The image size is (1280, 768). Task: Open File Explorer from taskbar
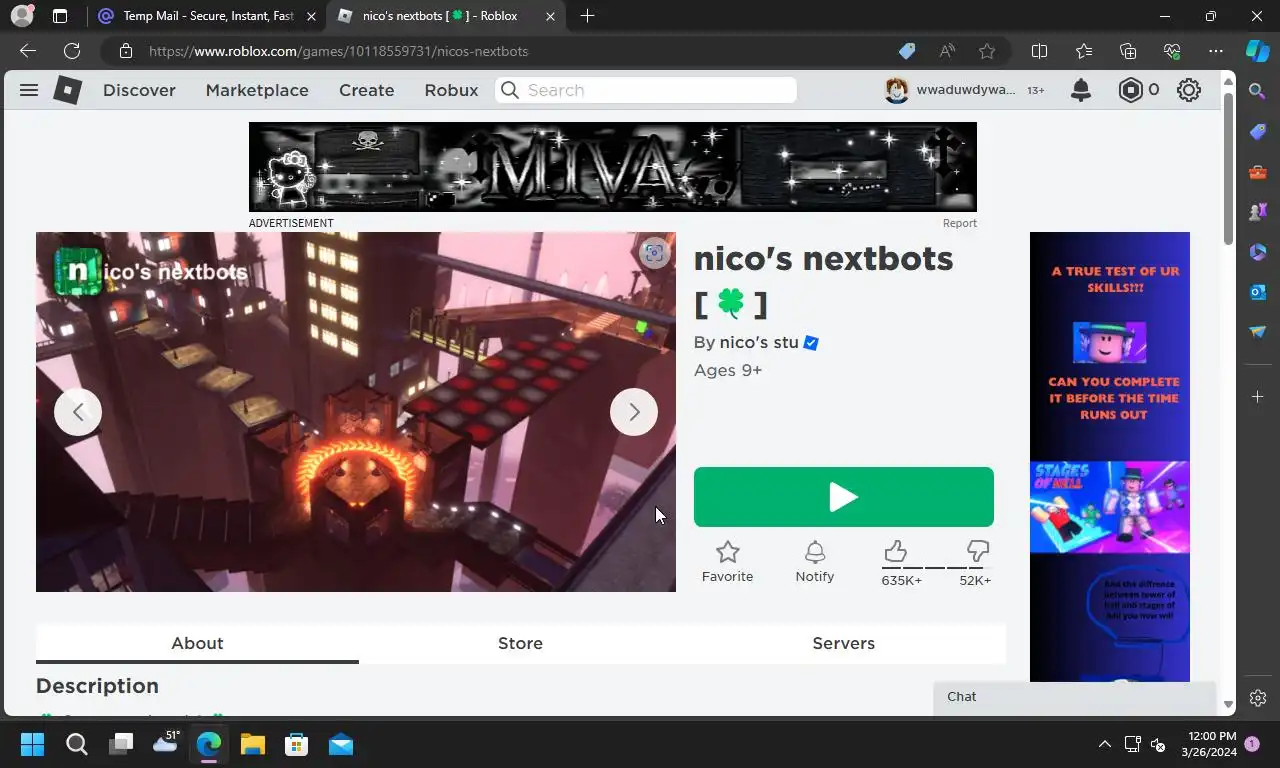click(252, 745)
